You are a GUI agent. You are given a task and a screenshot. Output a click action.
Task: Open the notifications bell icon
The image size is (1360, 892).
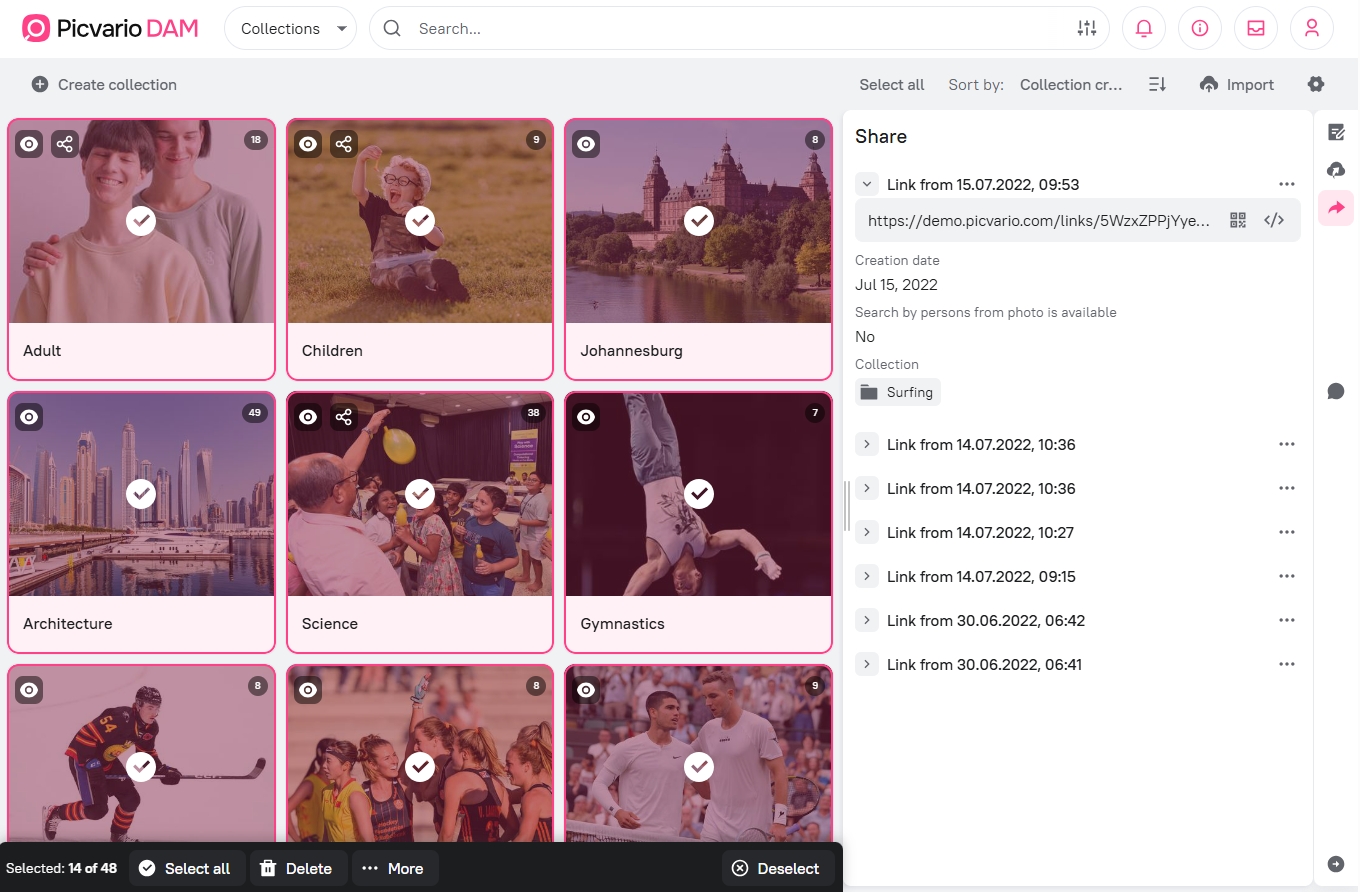pos(1144,29)
